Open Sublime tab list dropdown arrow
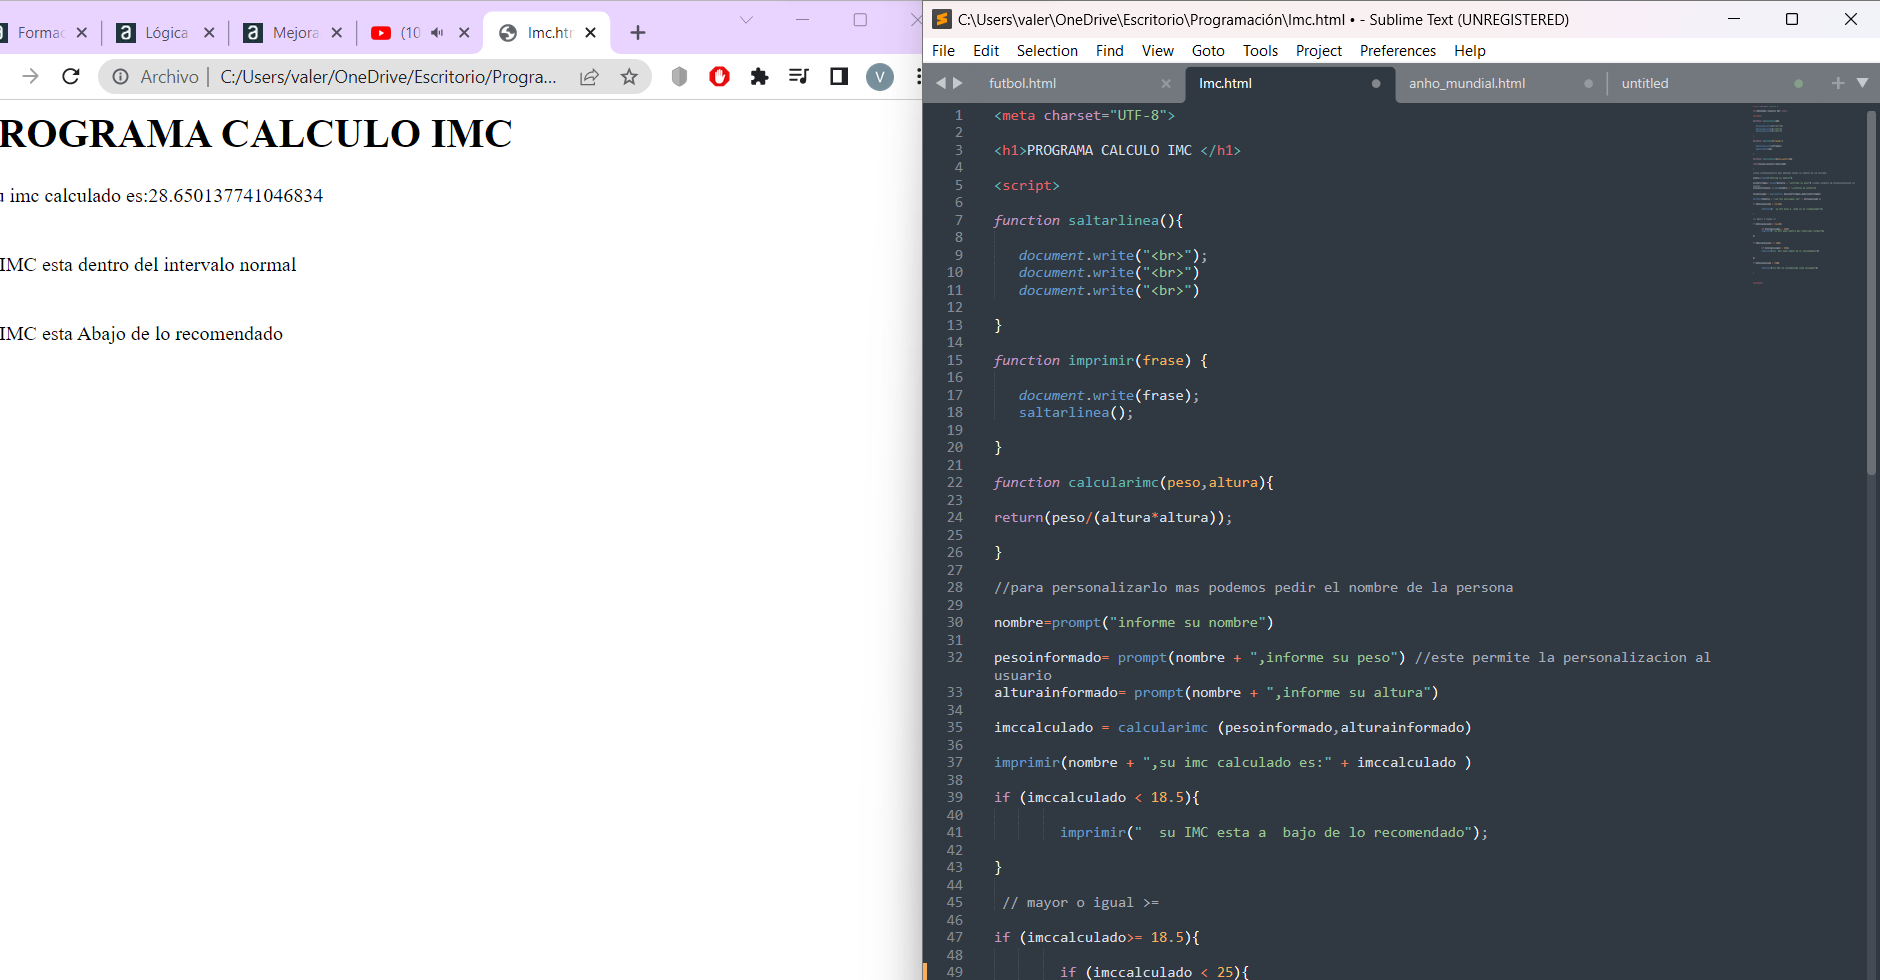This screenshot has width=1880, height=980. (1862, 83)
